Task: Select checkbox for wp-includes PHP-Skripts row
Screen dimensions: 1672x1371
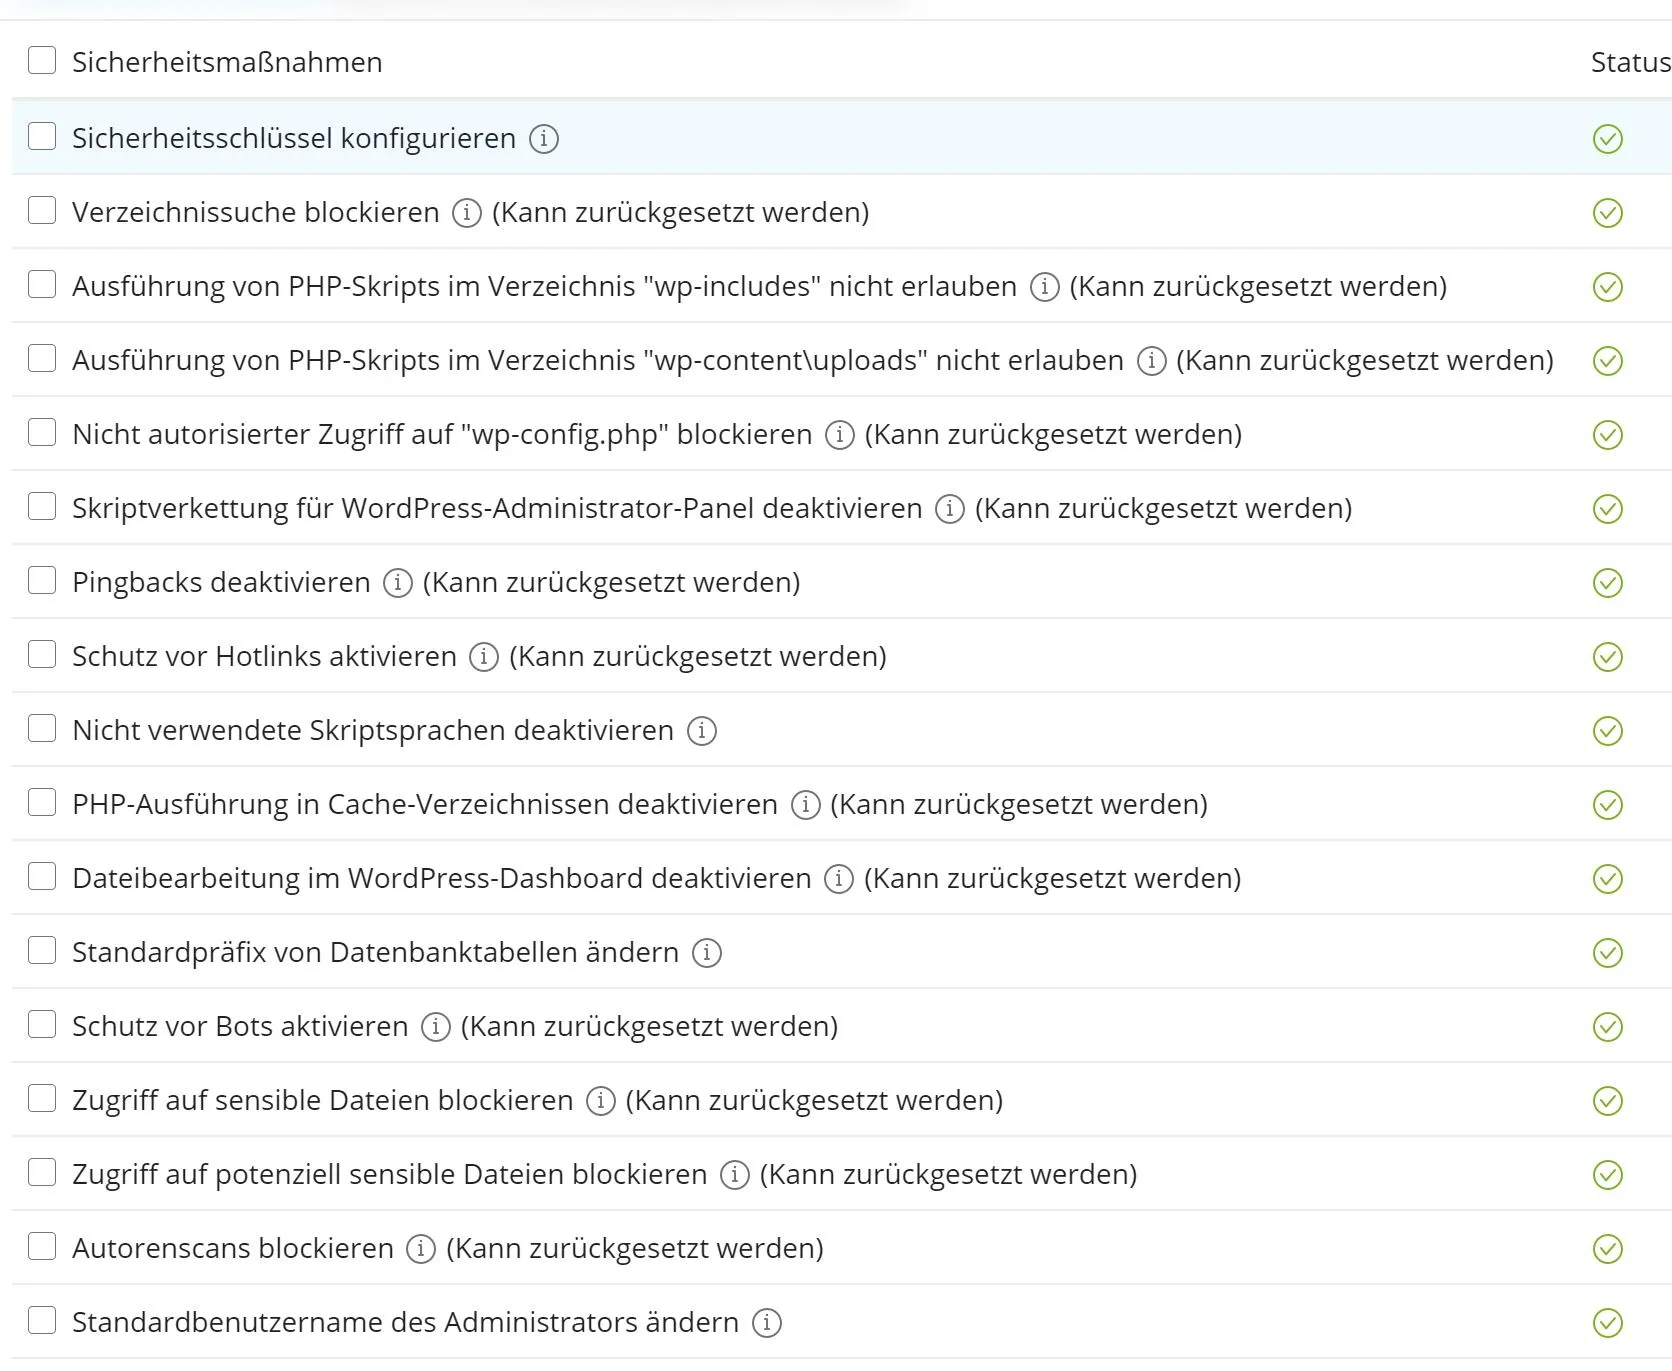Action: pyautogui.click(x=42, y=284)
